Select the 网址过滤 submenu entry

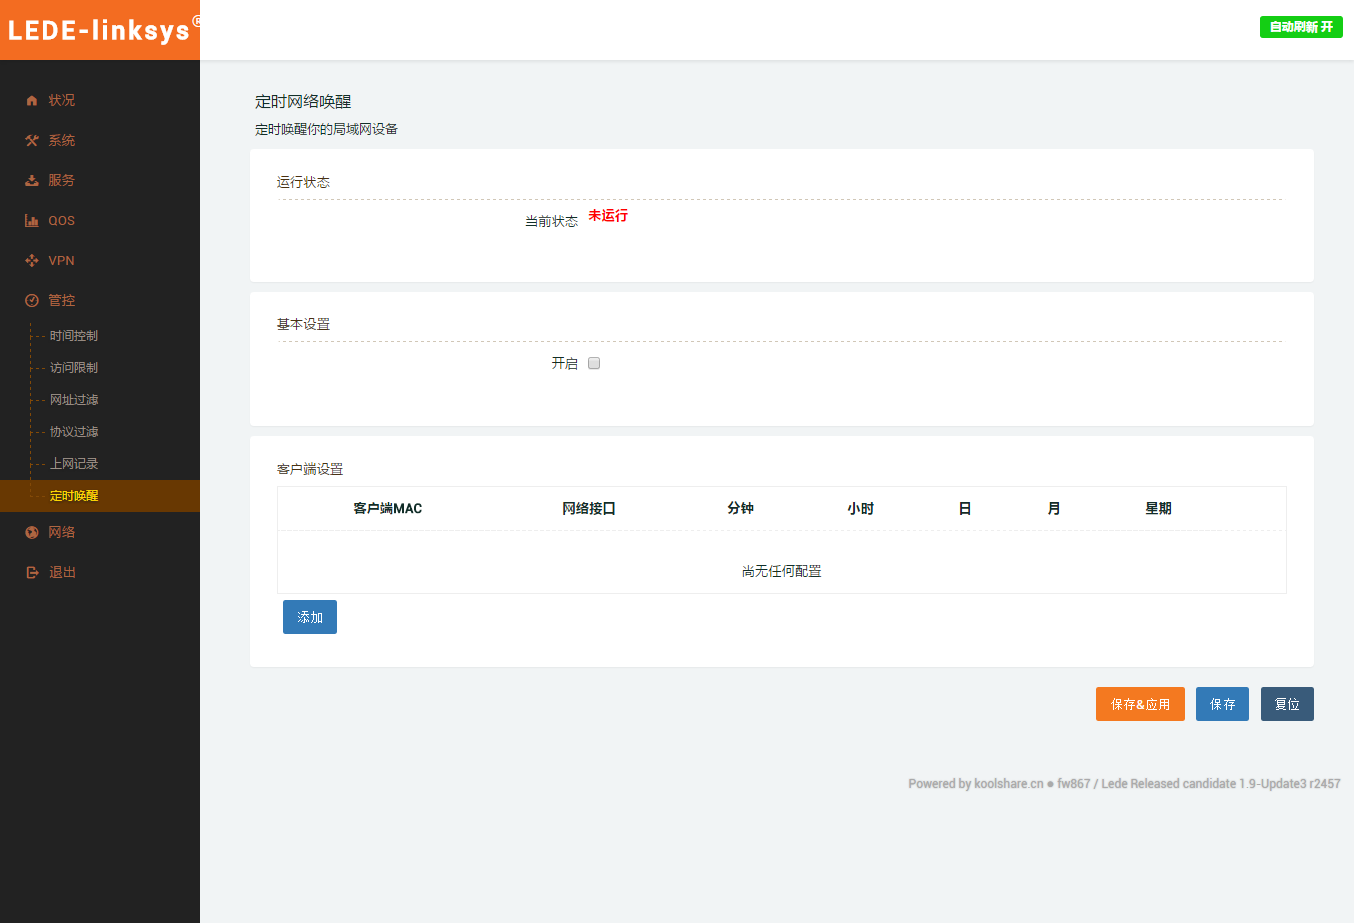74,400
